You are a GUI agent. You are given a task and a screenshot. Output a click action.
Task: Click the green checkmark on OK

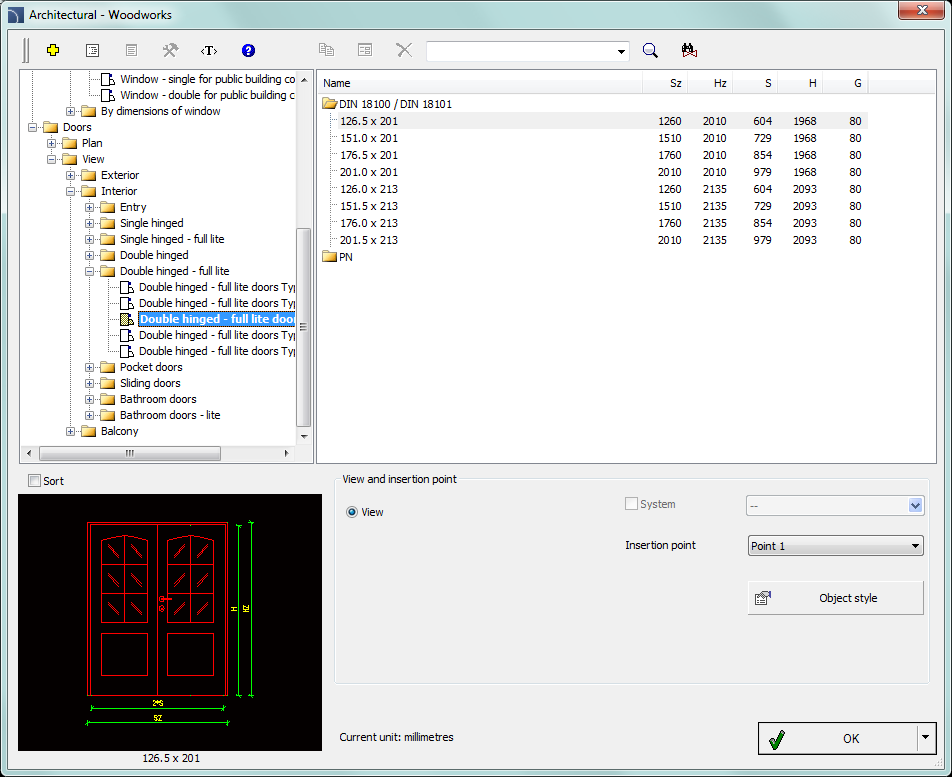[777, 739]
